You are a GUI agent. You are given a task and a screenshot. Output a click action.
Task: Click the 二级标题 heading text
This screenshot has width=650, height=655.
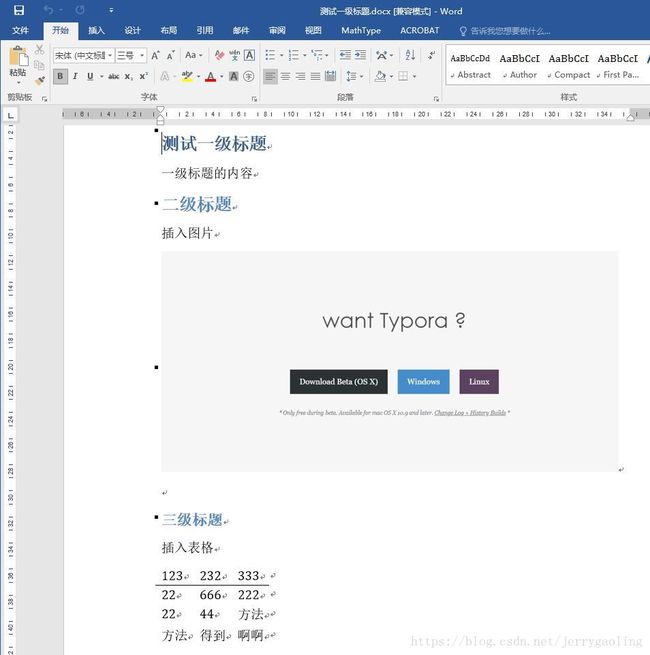197,204
